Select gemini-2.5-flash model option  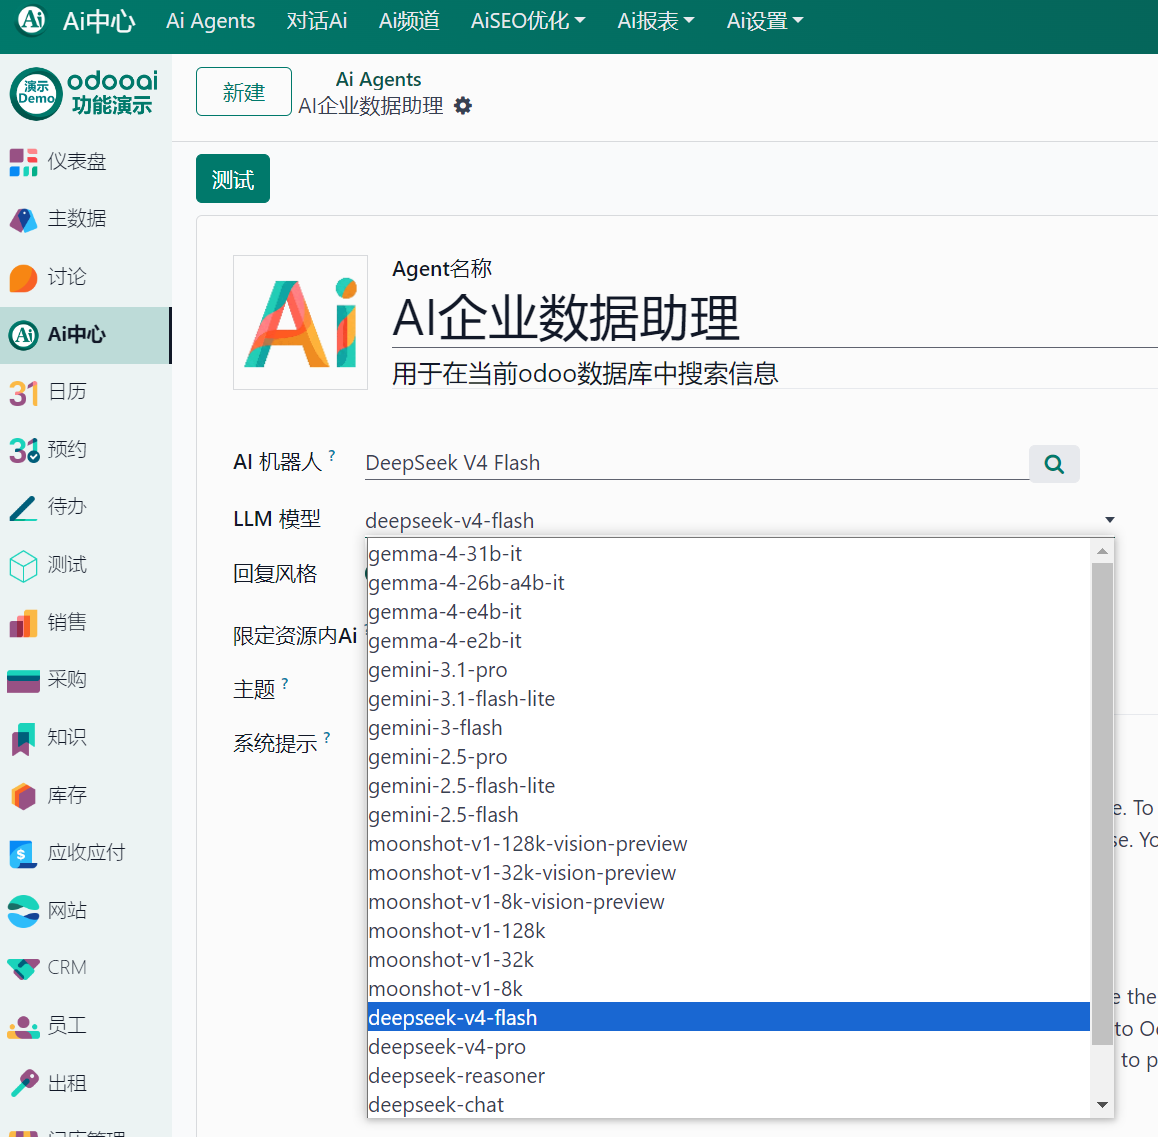[728, 815]
